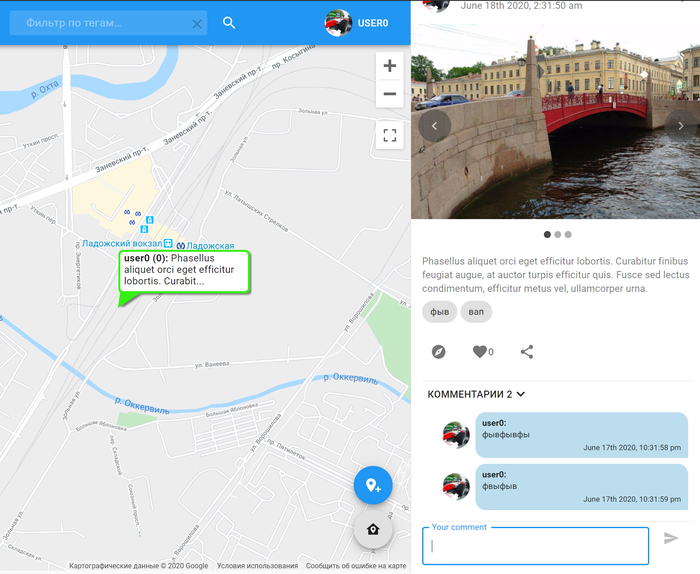Click the compass navigate icon
Screen dimensions: 700x574
click(438, 352)
